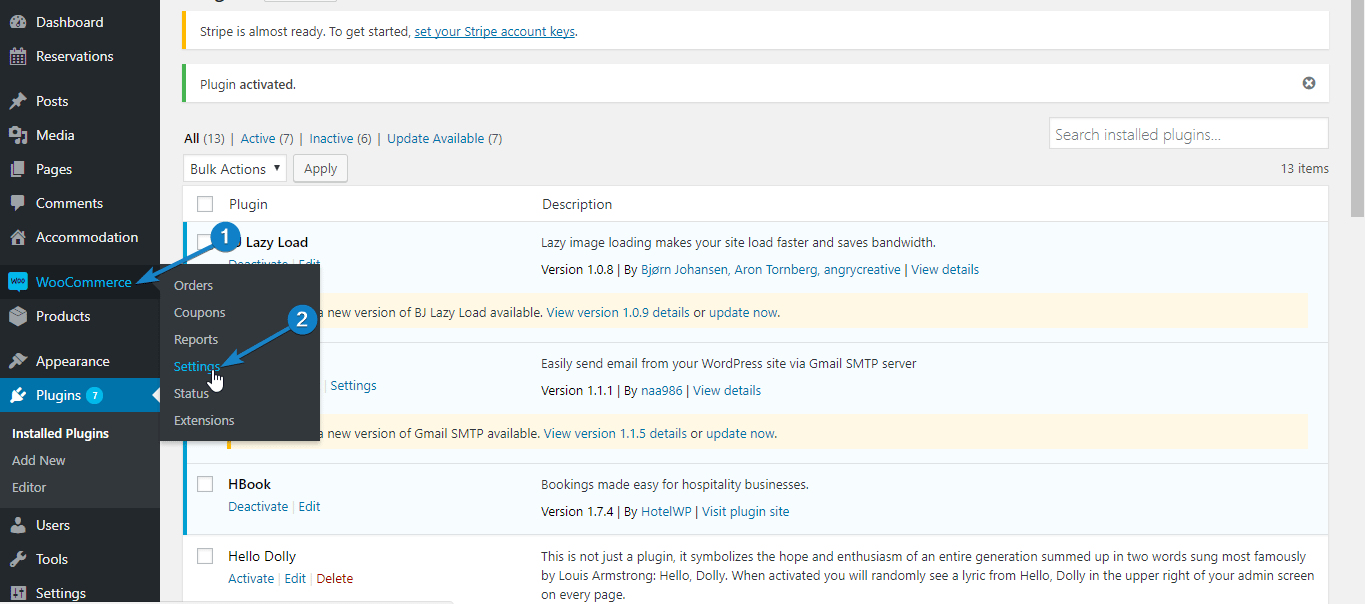Visit the HBook plugin site link
Viewport: 1365px width, 604px height.
(x=745, y=511)
